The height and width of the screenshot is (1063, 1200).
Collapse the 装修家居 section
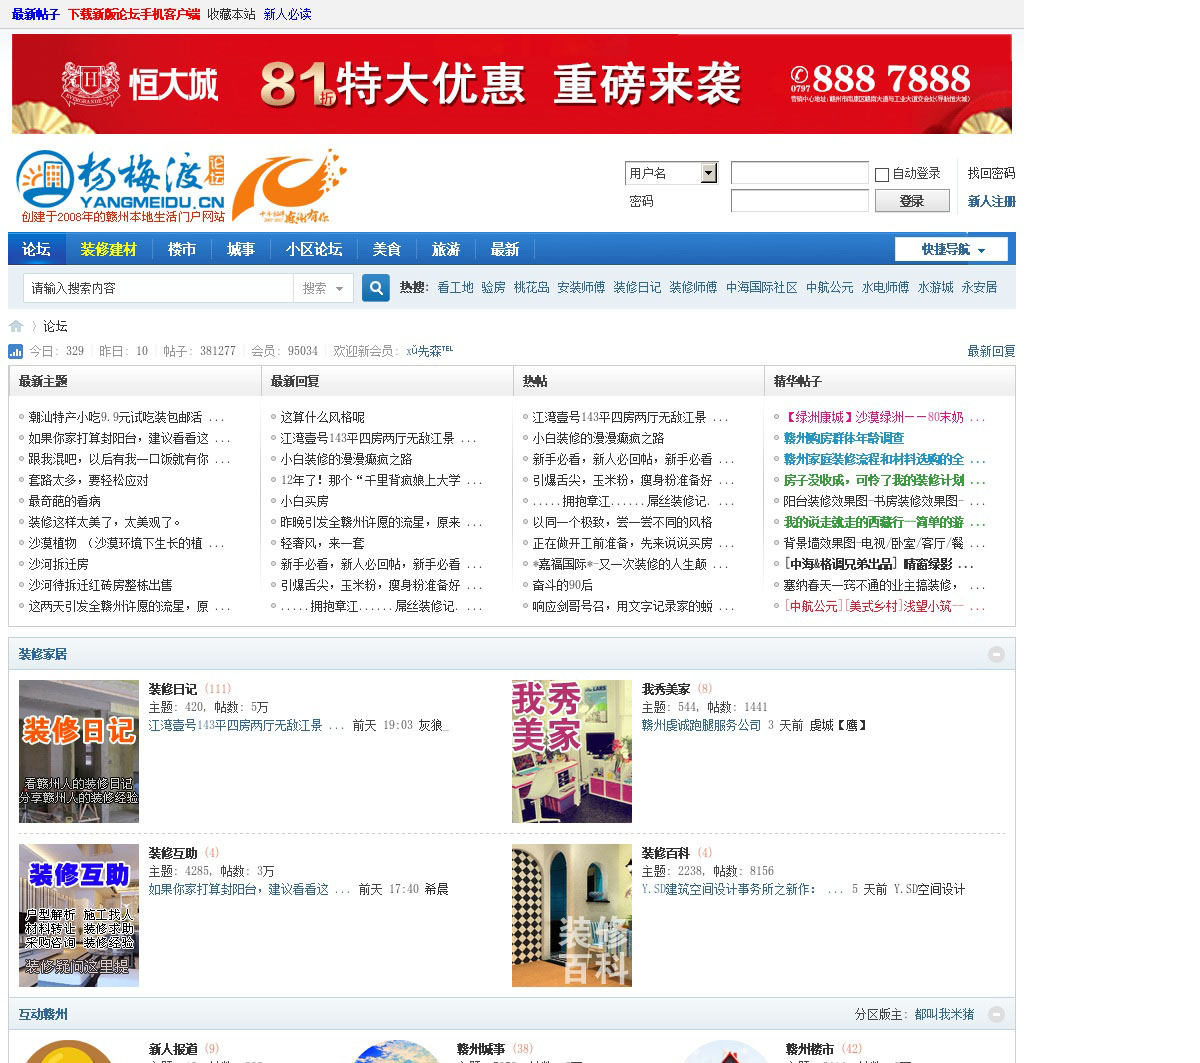pyautogui.click(x=996, y=654)
